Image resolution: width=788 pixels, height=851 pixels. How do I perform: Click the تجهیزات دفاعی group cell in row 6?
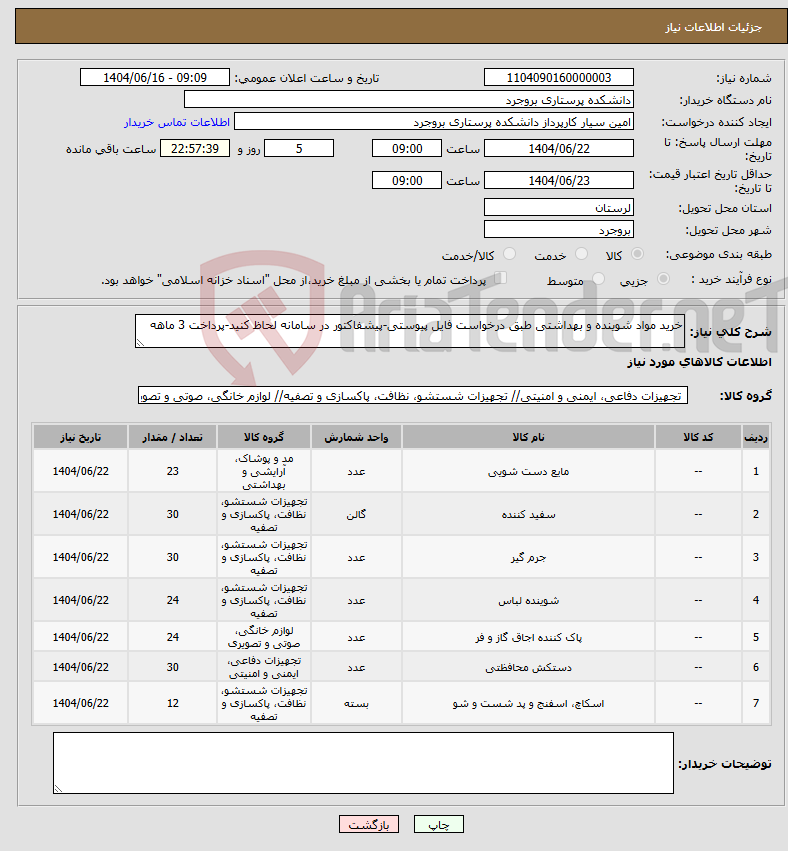pyautogui.click(x=264, y=667)
